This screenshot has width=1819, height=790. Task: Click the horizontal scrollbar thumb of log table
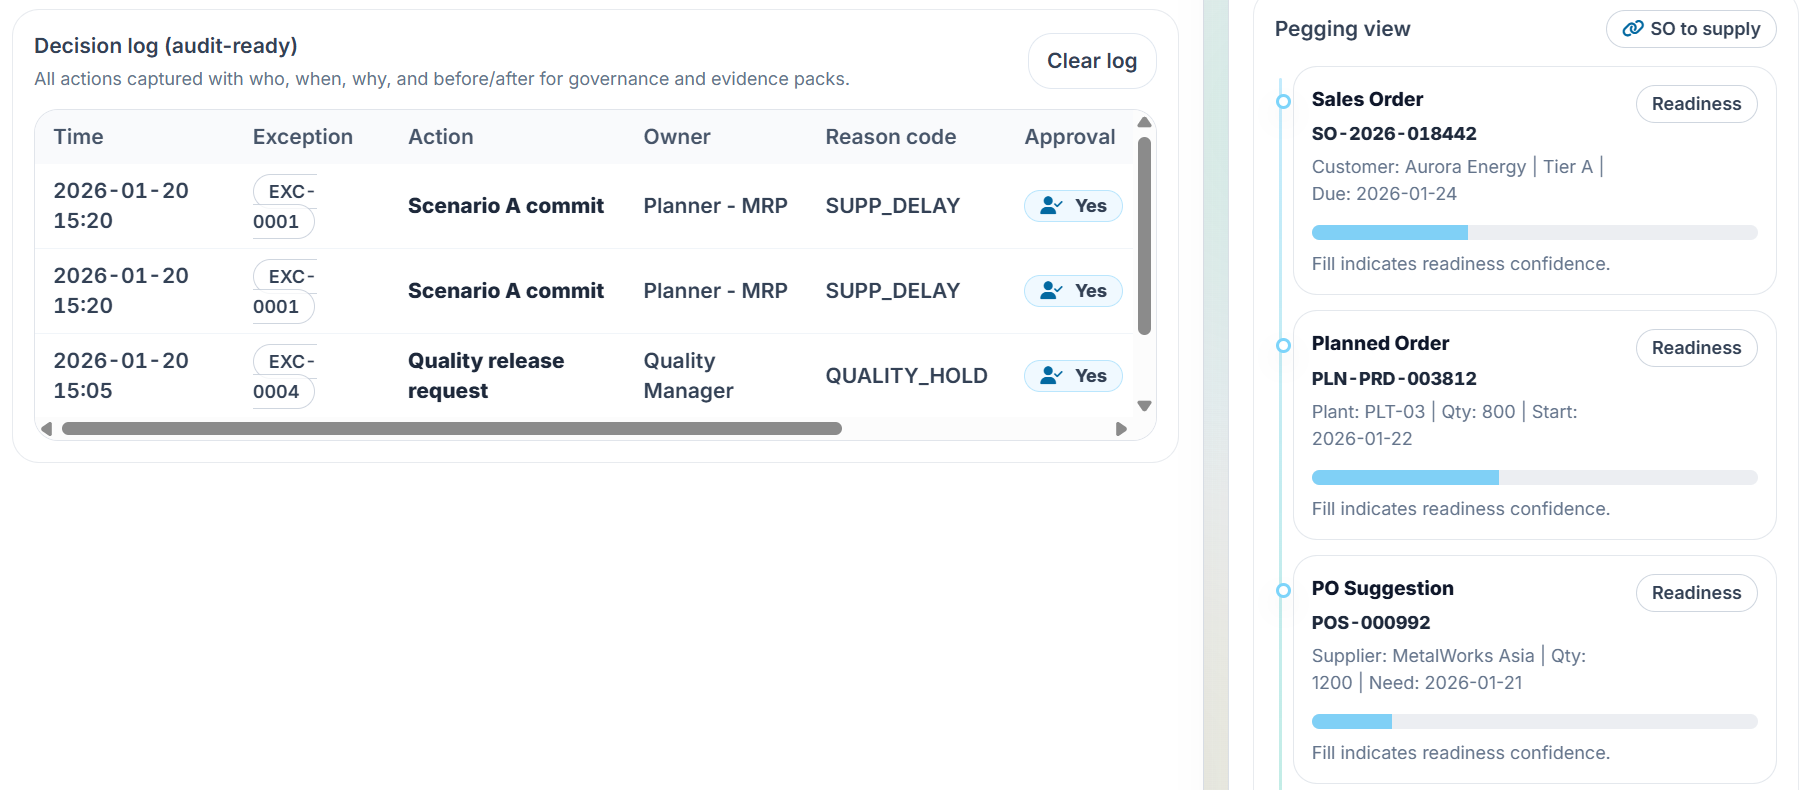pyautogui.click(x=451, y=429)
